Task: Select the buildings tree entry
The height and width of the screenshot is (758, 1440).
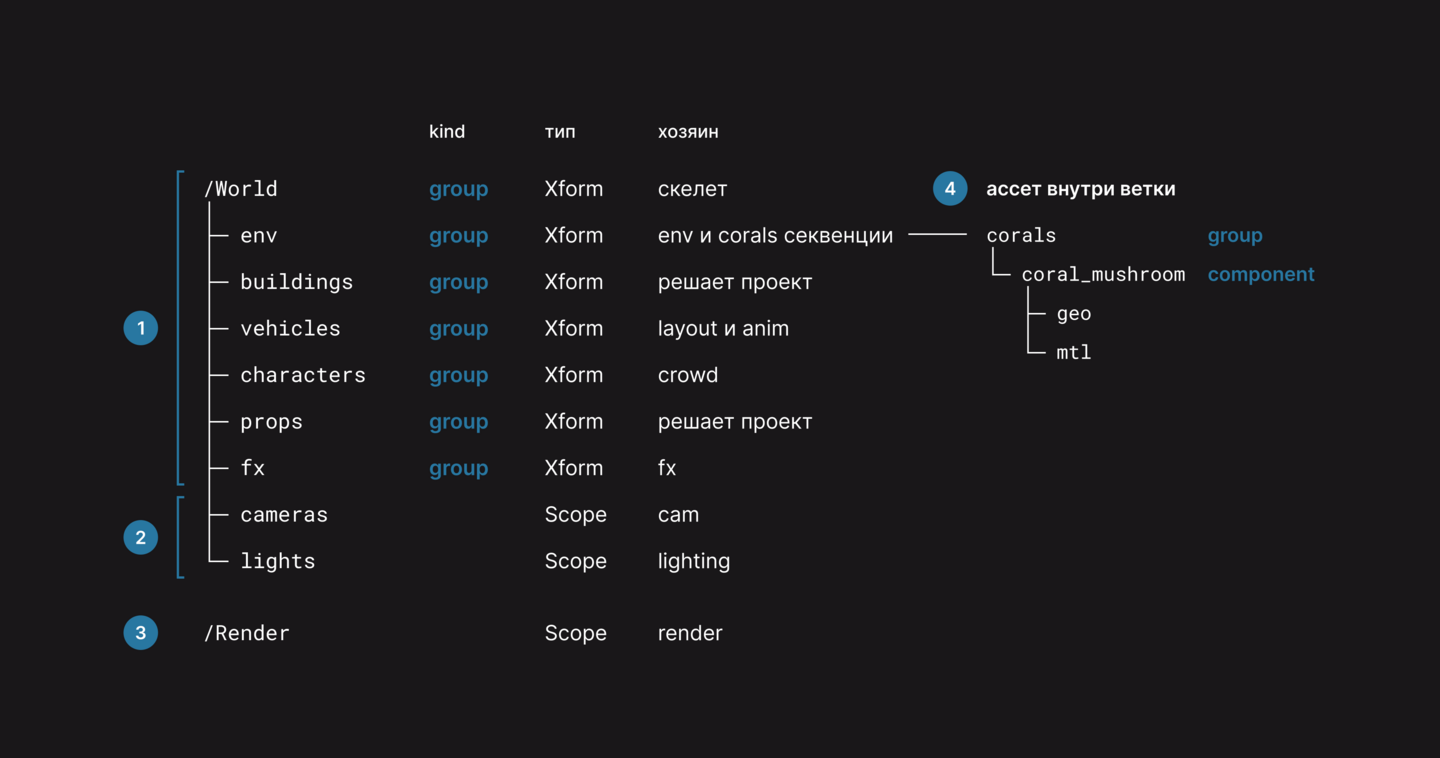Action: (x=297, y=283)
